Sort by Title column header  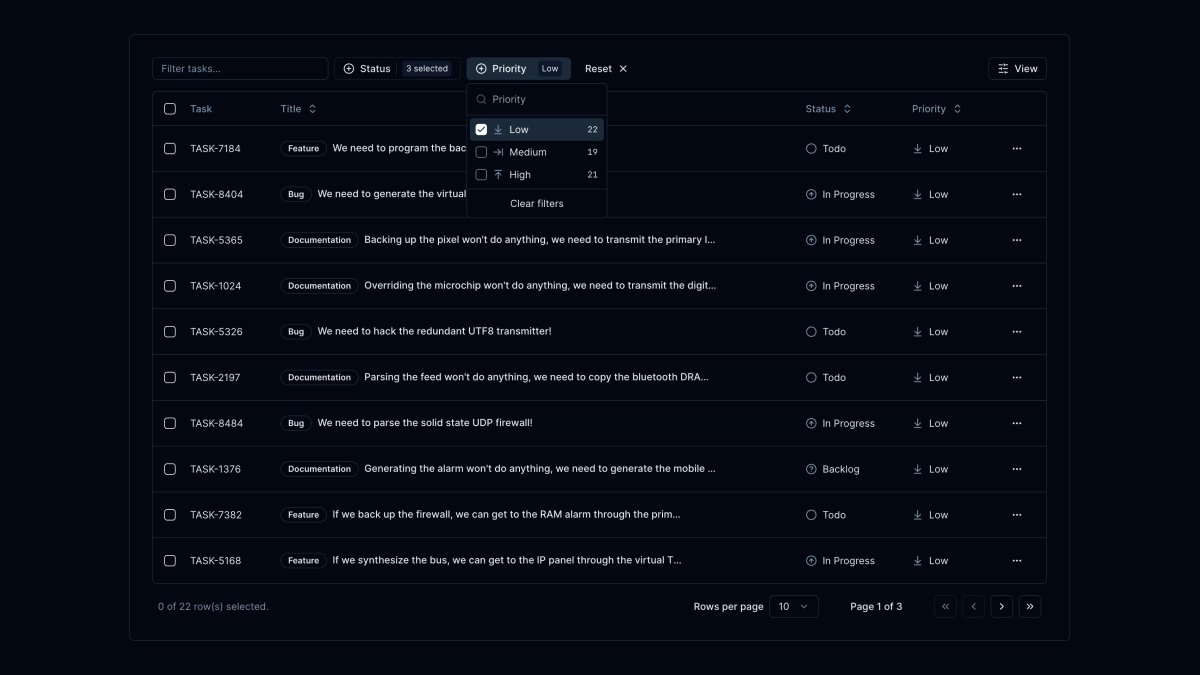tap(298, 109)
